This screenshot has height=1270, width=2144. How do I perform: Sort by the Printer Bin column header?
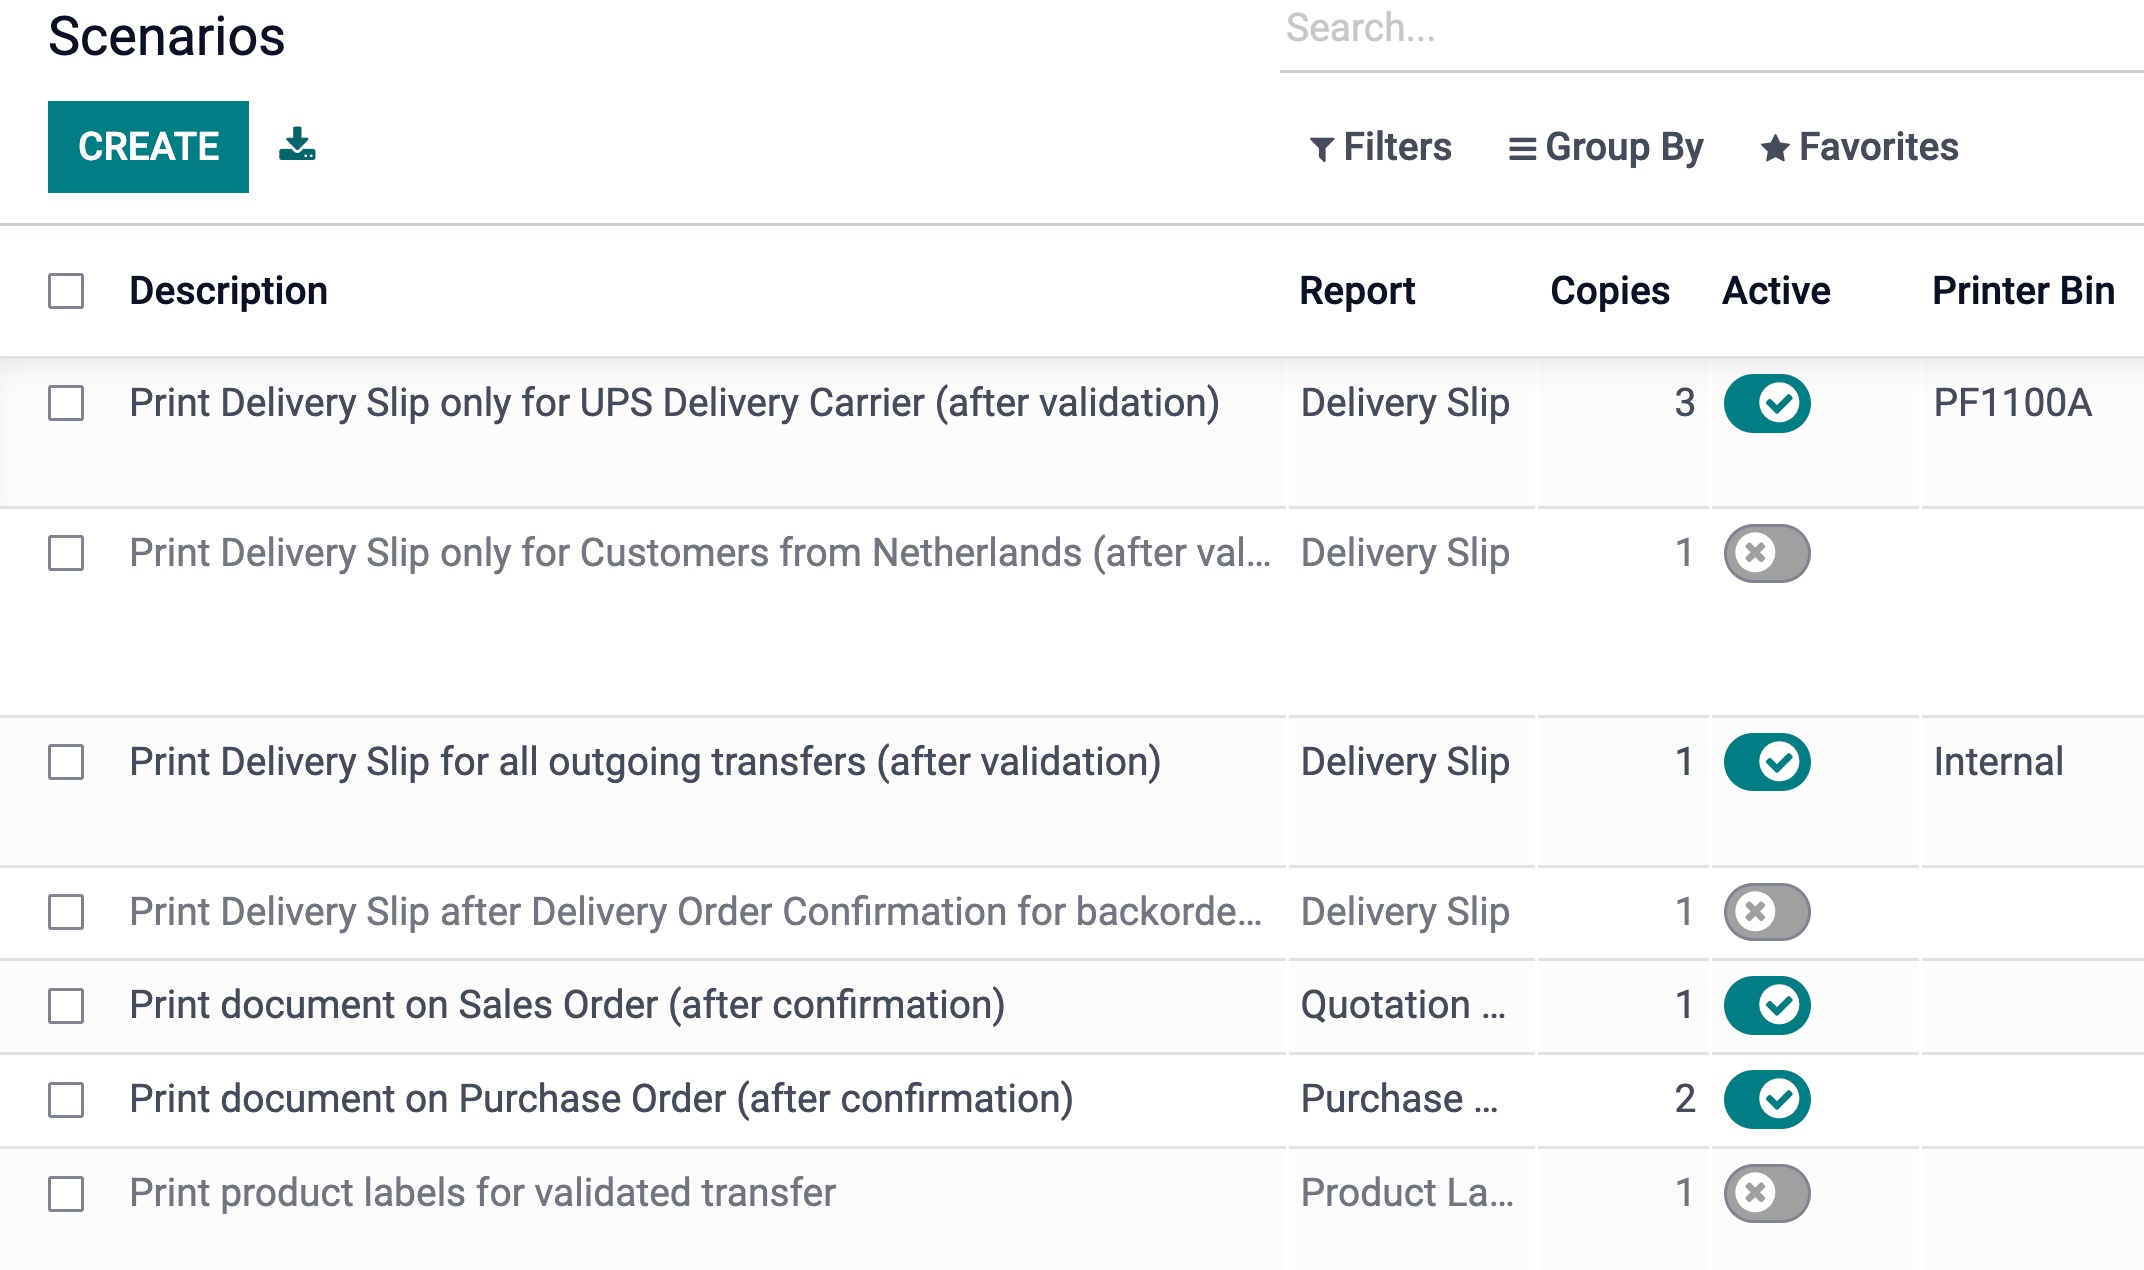click(x=2022, y=291)
